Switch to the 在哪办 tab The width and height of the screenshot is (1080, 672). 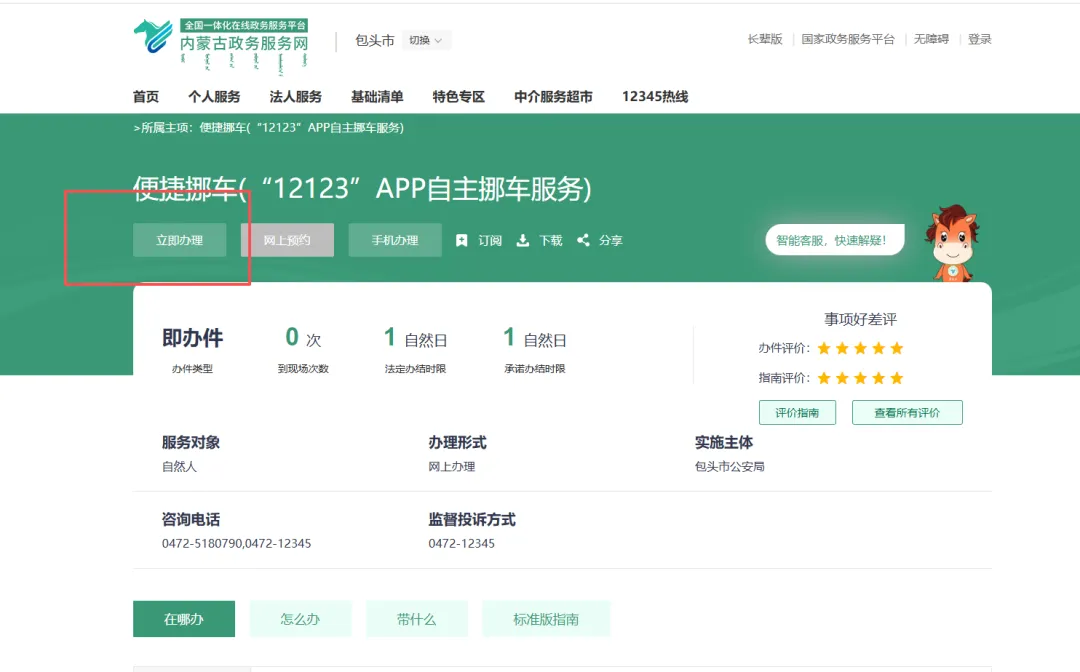[184, 619]
